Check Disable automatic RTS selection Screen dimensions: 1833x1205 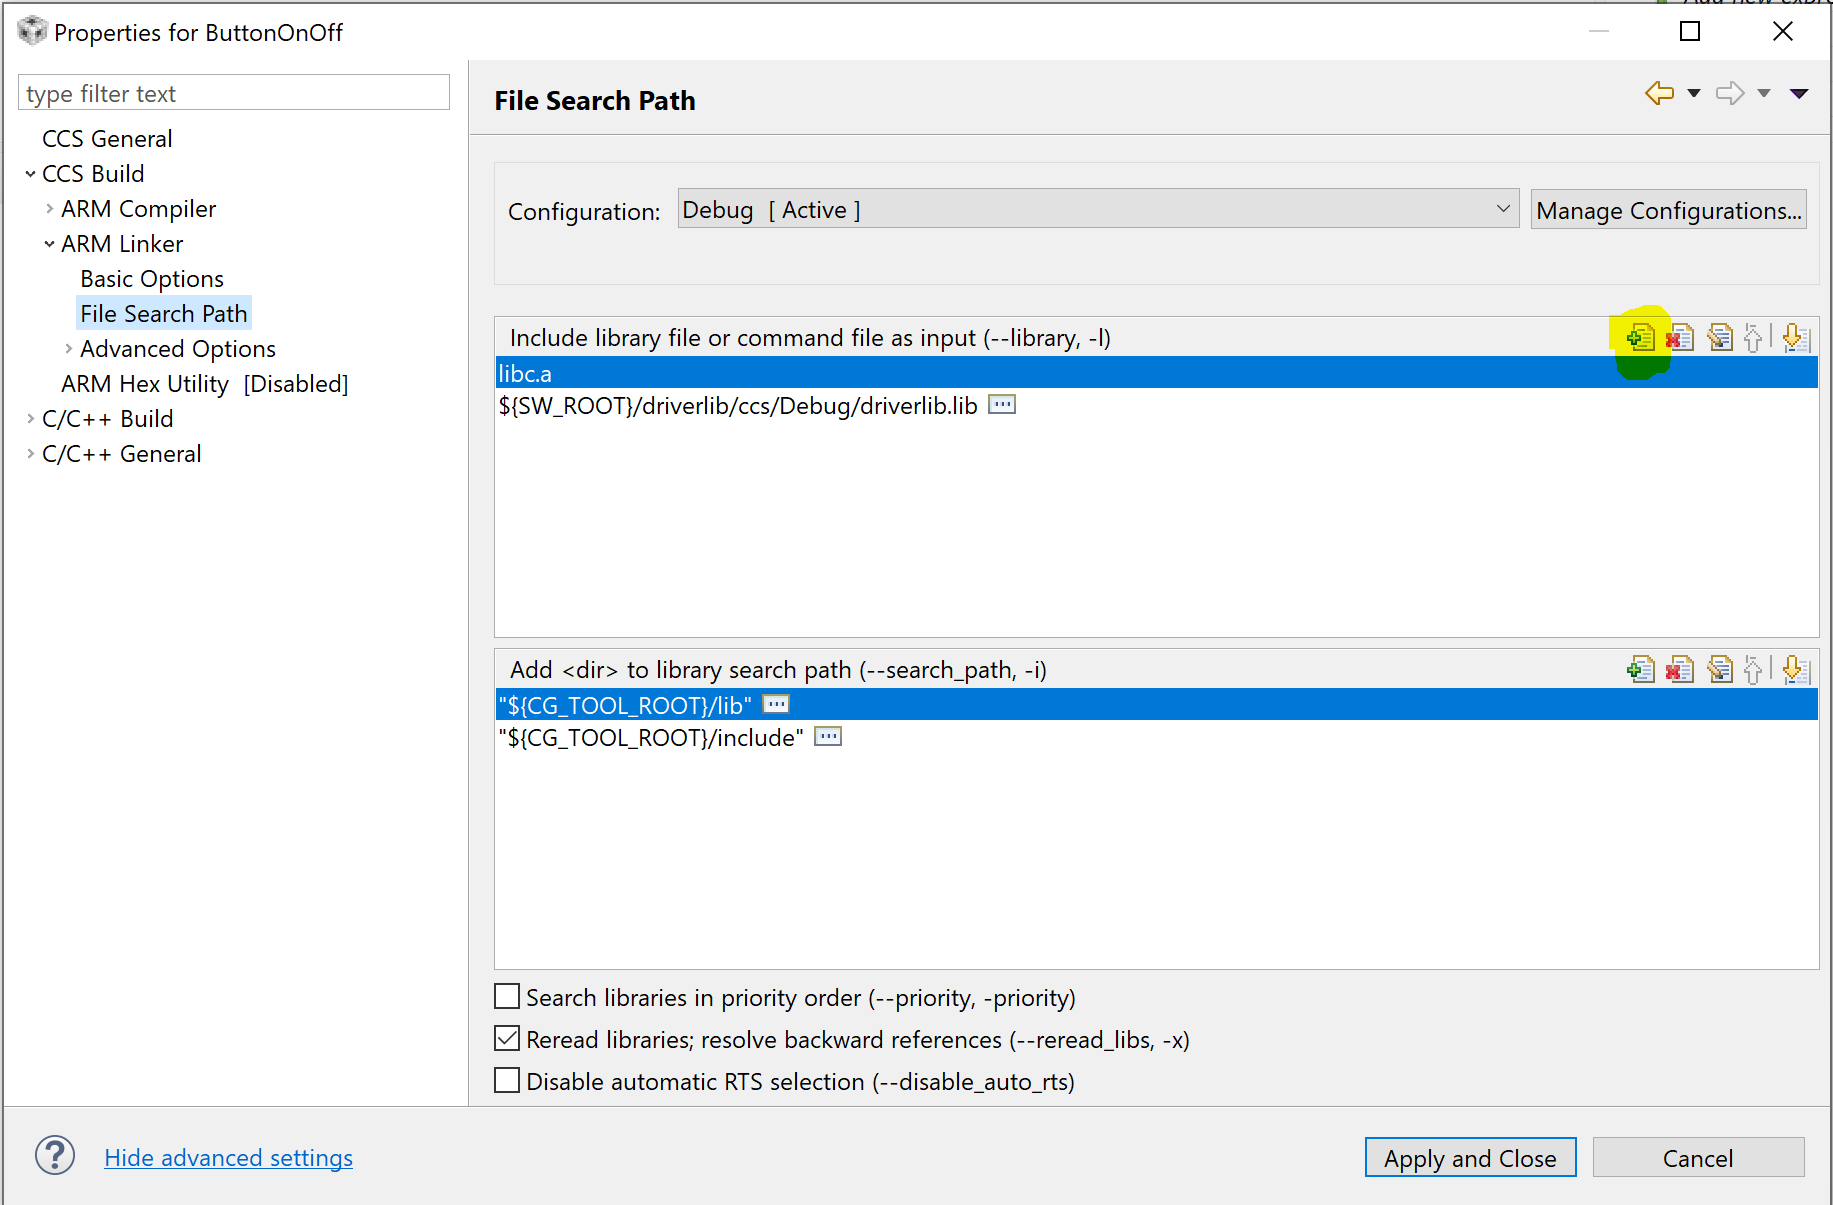coord(508,1081)
